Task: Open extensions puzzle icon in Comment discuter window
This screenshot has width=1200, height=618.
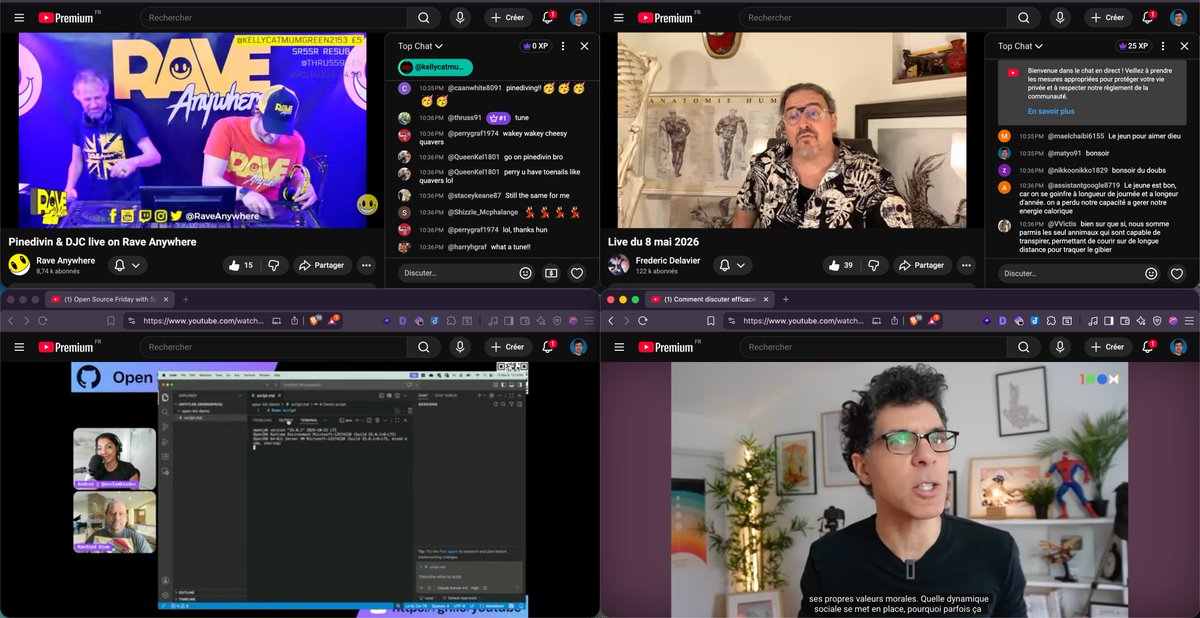Action: click(1051, 321)
